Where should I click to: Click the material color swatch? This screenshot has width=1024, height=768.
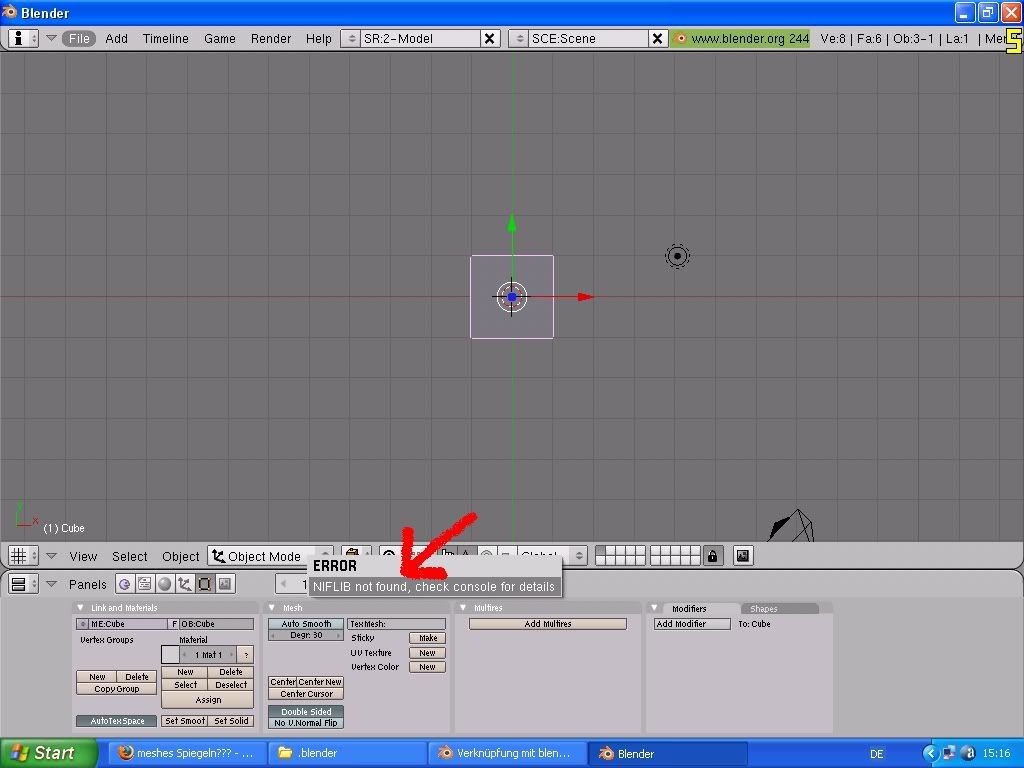[x=169, y=655]
